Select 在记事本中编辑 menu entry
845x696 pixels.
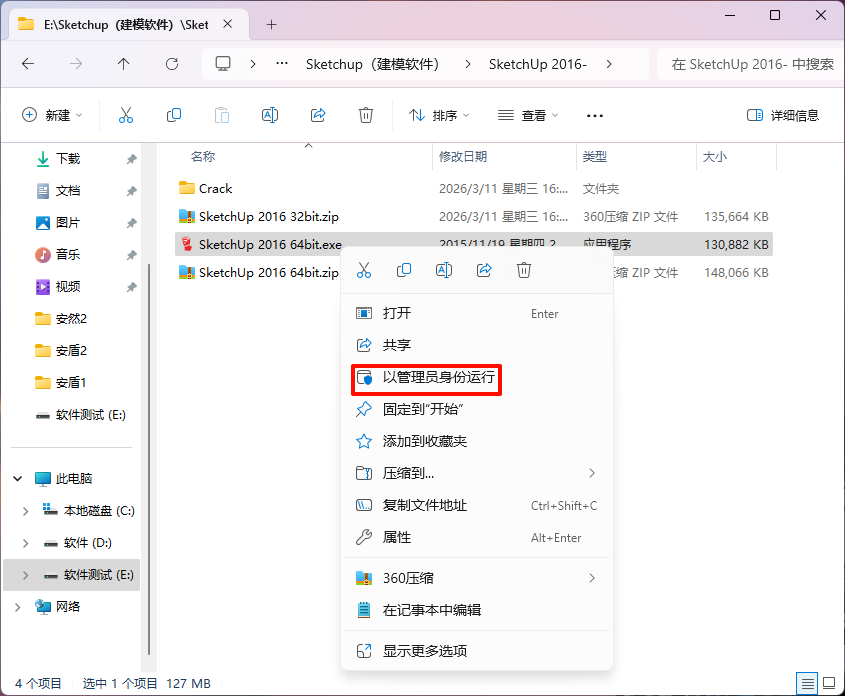click(476, 610)
